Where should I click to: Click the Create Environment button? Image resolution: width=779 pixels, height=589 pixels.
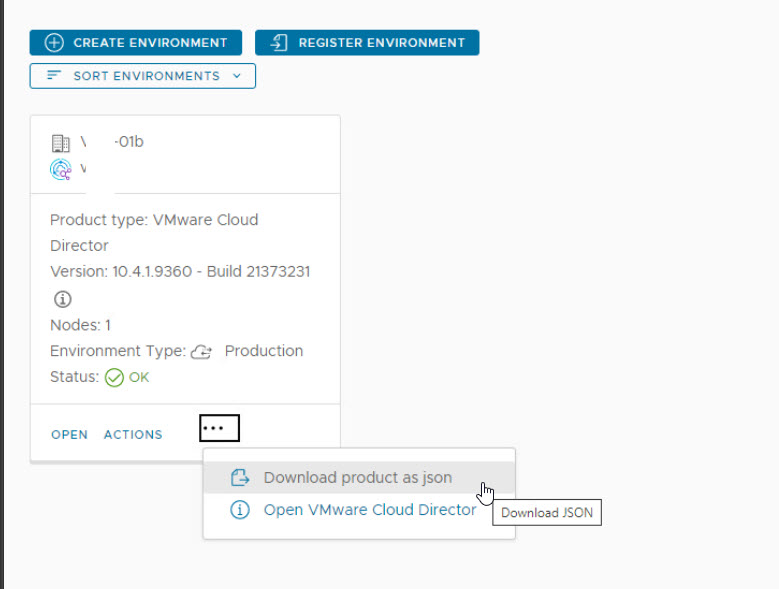tap(136, 43)
